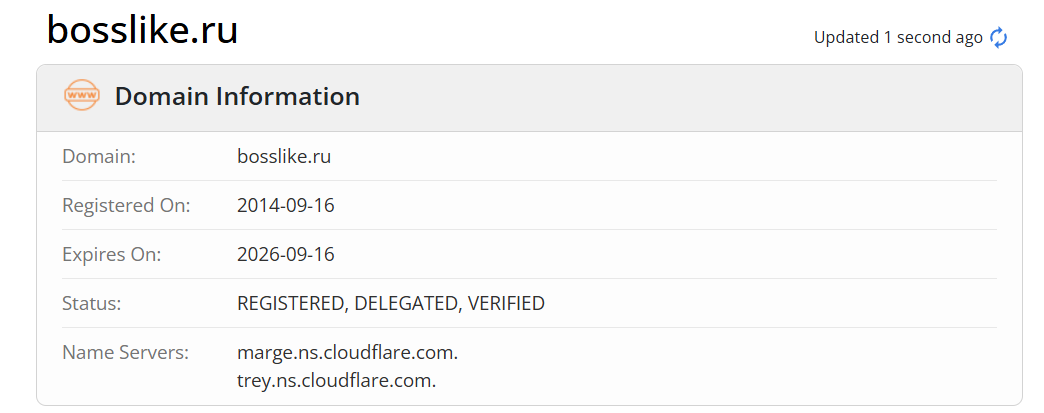Click the bosslike.ru page heading

coord(142,30)
